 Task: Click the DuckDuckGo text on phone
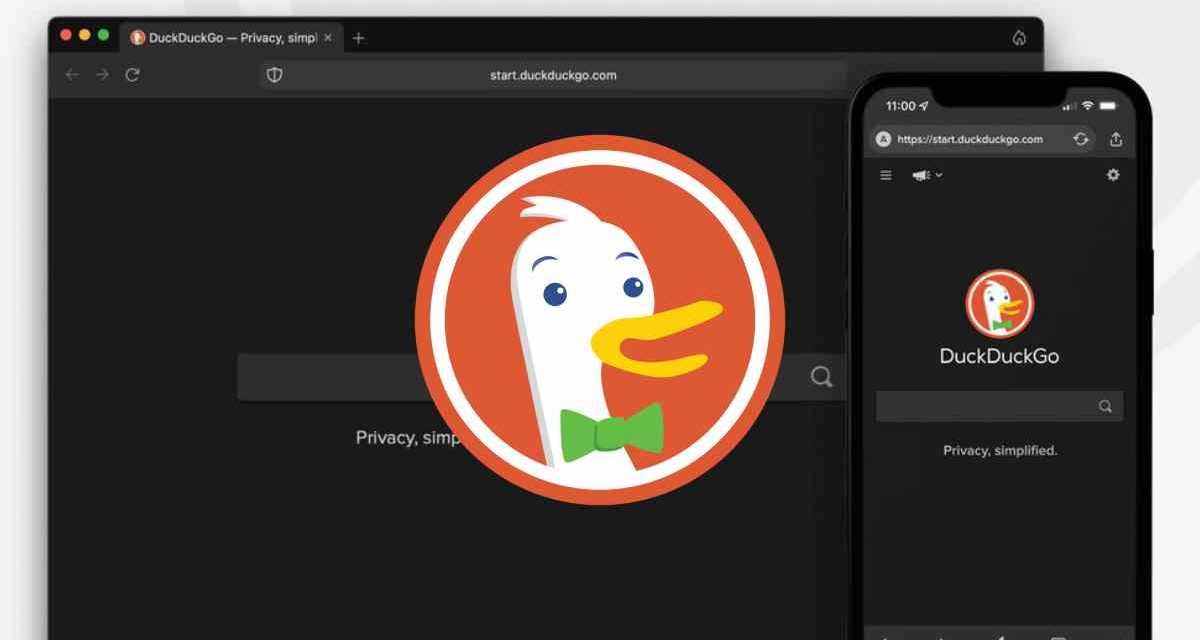[999, 356]
